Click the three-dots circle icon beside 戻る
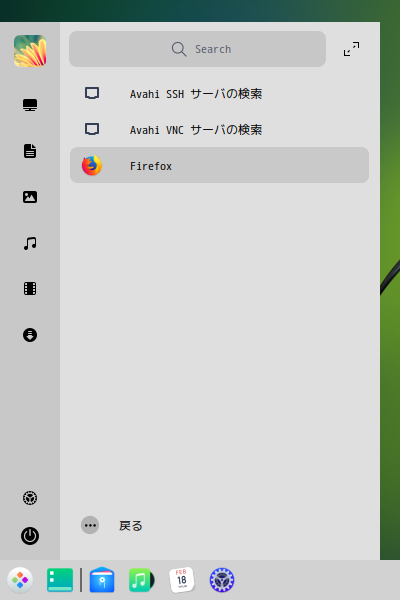The image size is (400, 600). [90, 525]
